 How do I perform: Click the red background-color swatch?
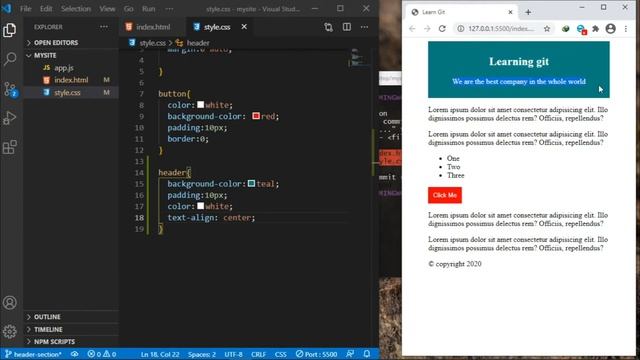(256, 116)
